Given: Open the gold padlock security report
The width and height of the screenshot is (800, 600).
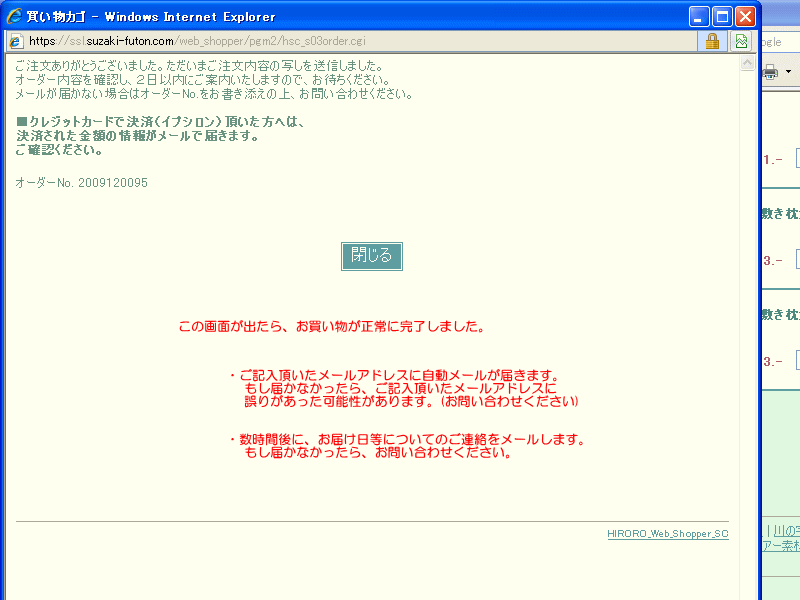Looking at the screenshot, I should (712, 41).
